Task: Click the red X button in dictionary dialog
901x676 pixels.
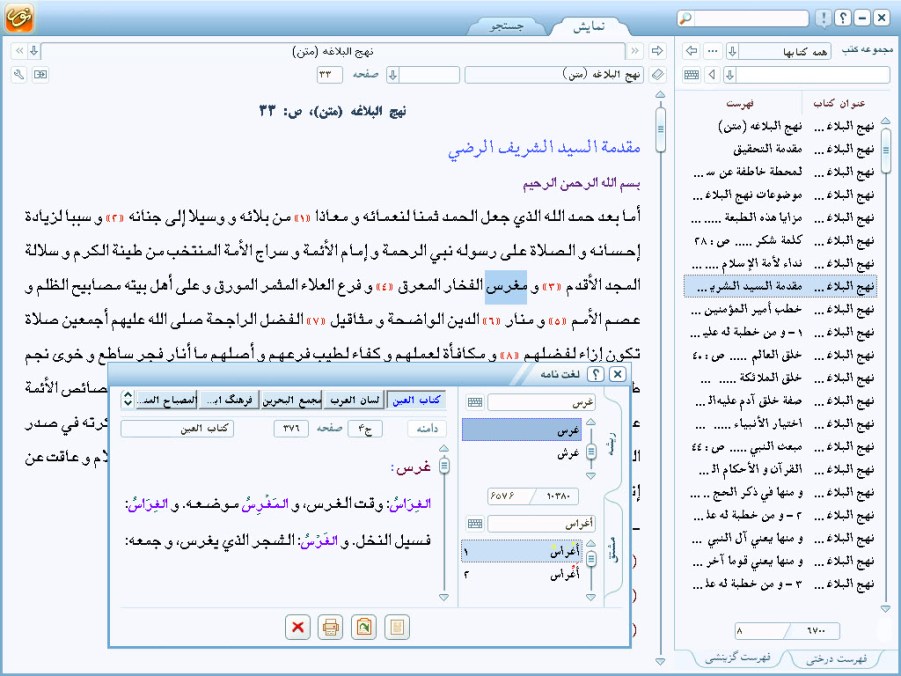Action: [x=298, y=627]
